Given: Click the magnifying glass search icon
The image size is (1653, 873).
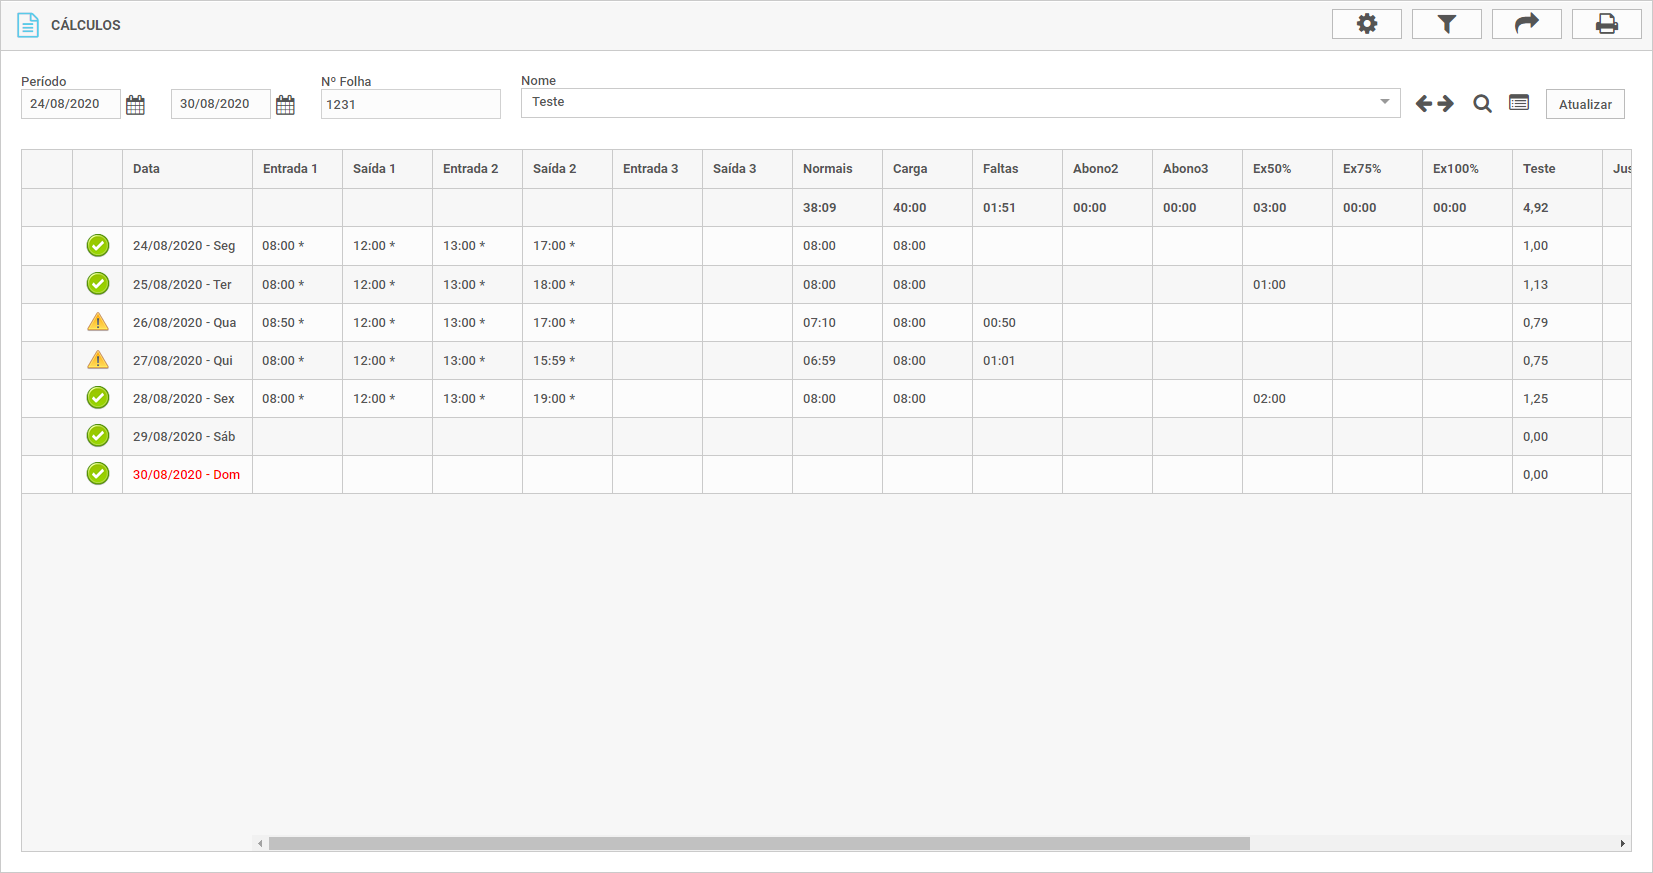Looking at the screenshot, I should click(1482, 104).
